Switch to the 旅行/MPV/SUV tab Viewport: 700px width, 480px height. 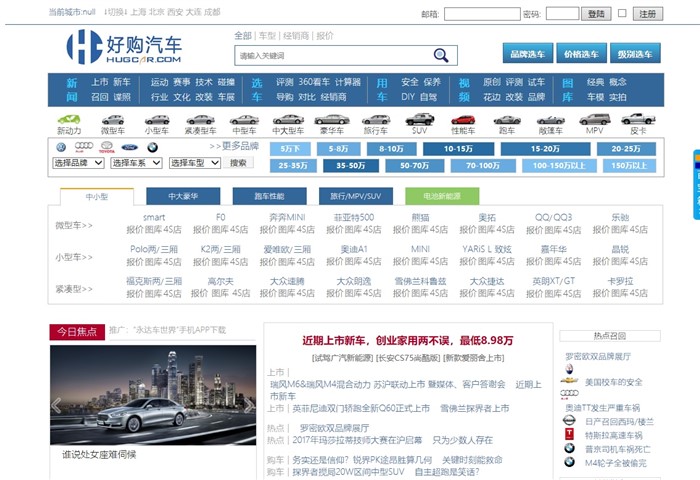[x=356, y=196]
